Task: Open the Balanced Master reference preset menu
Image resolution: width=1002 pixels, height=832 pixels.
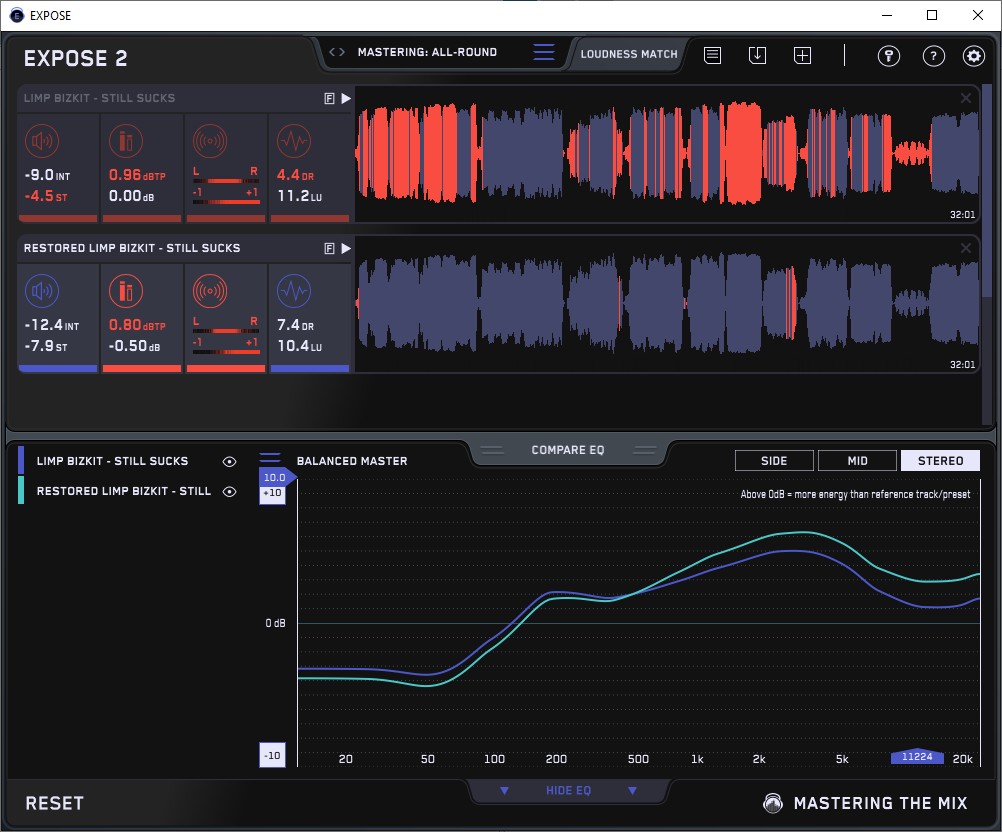Action: [x=271, y=460]
